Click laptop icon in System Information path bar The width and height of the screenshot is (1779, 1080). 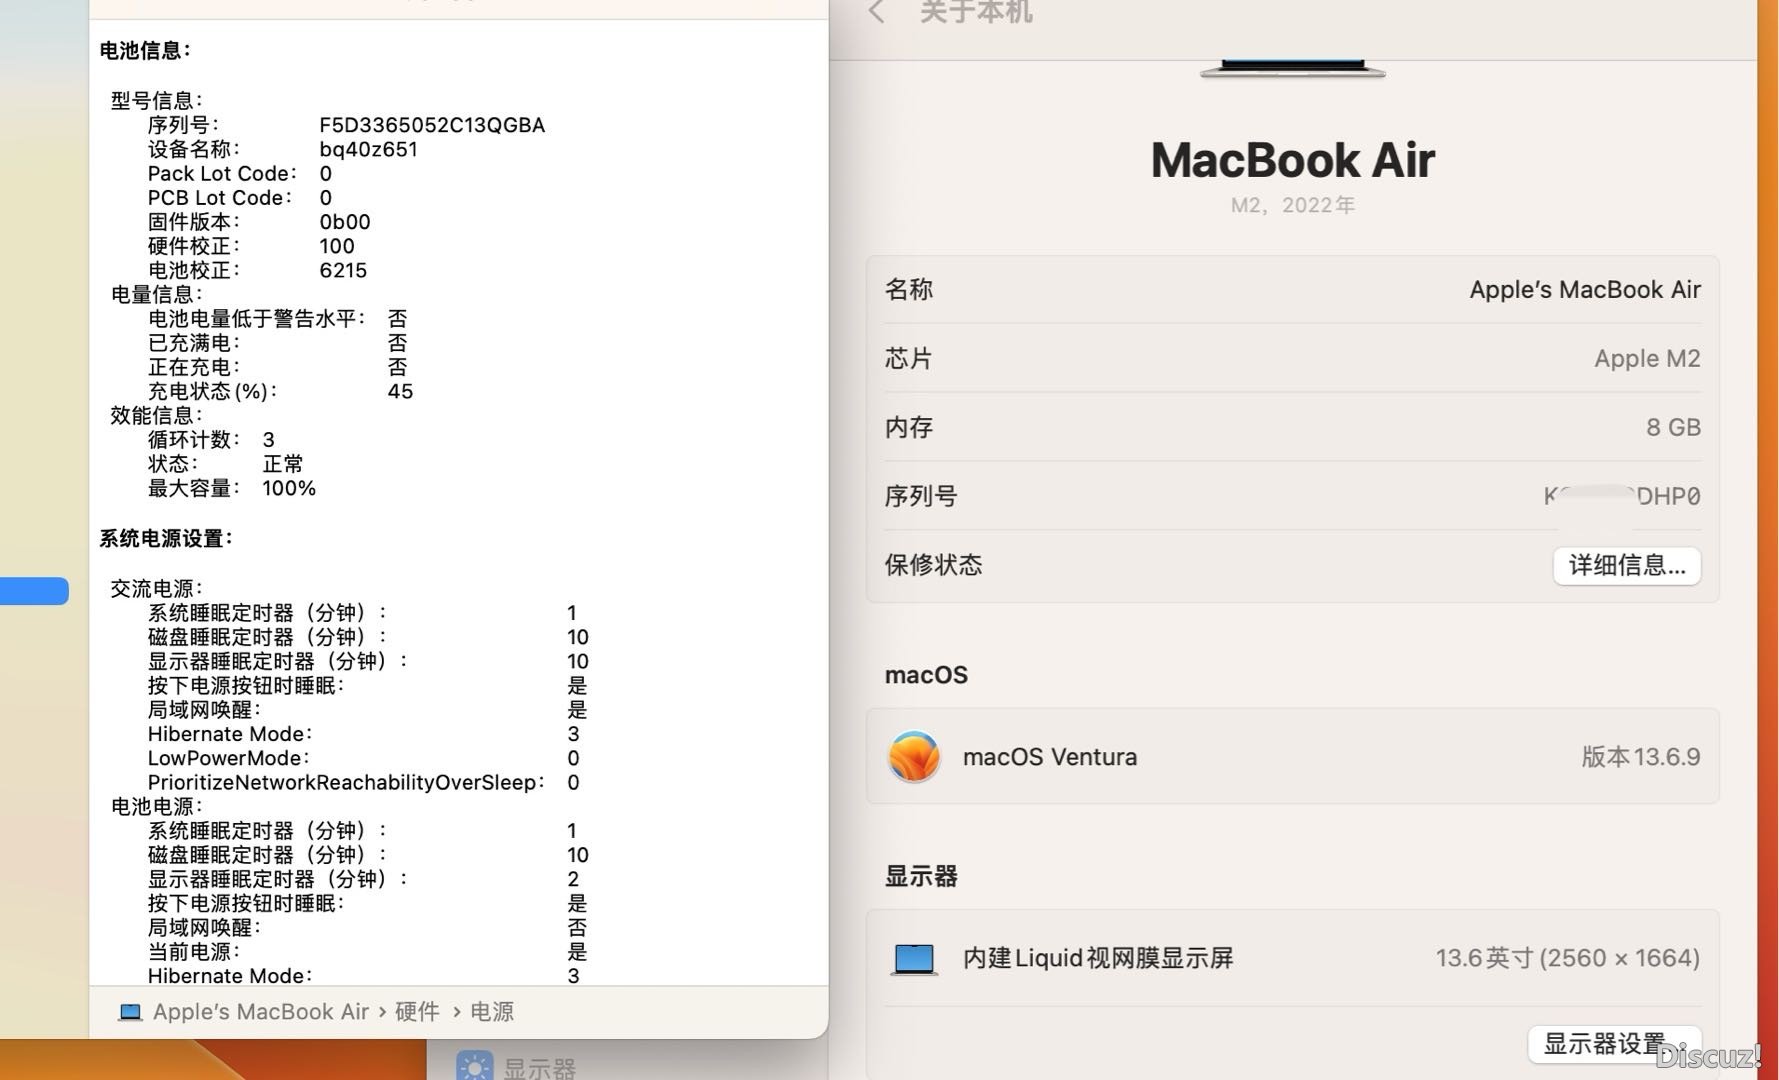tap(130, 1012)
